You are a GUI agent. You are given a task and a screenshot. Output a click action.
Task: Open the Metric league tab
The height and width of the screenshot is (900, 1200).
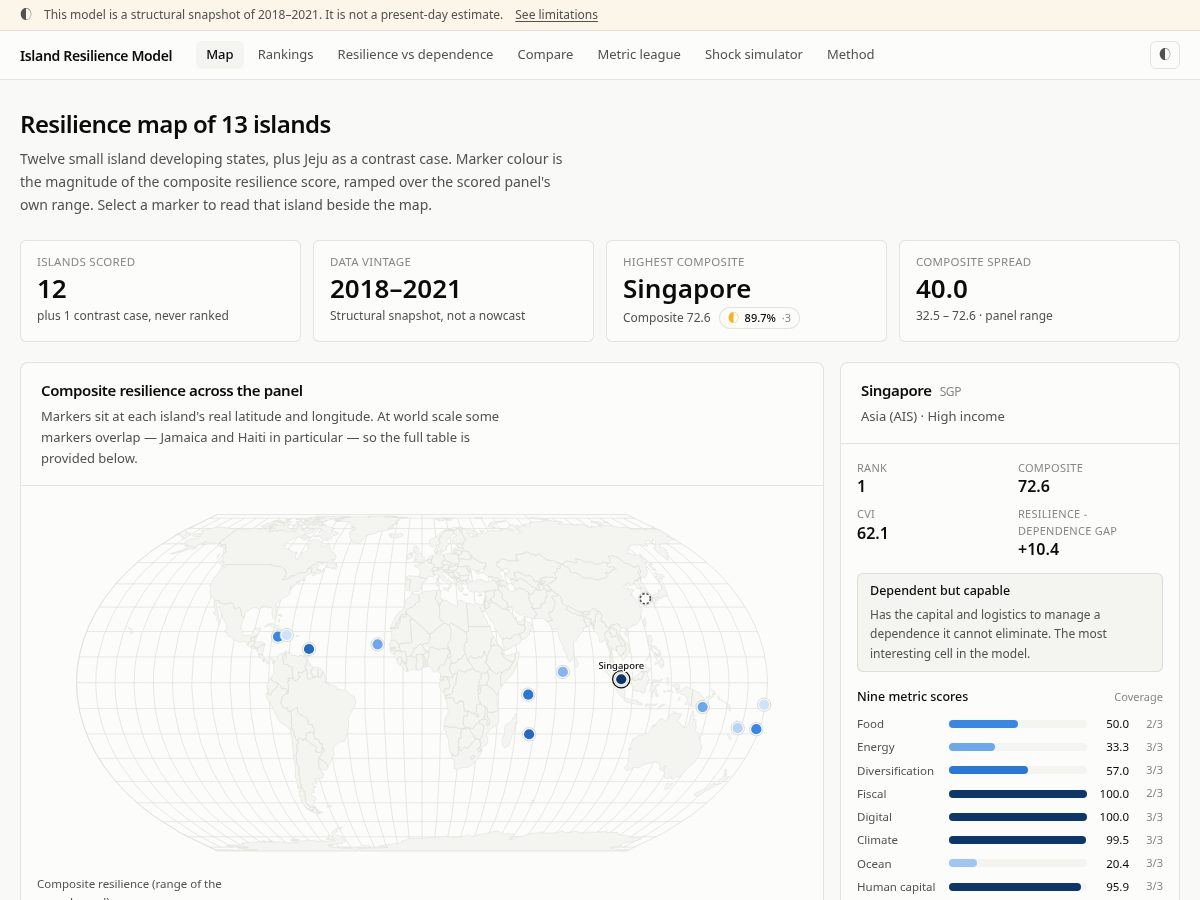point(639,55)
